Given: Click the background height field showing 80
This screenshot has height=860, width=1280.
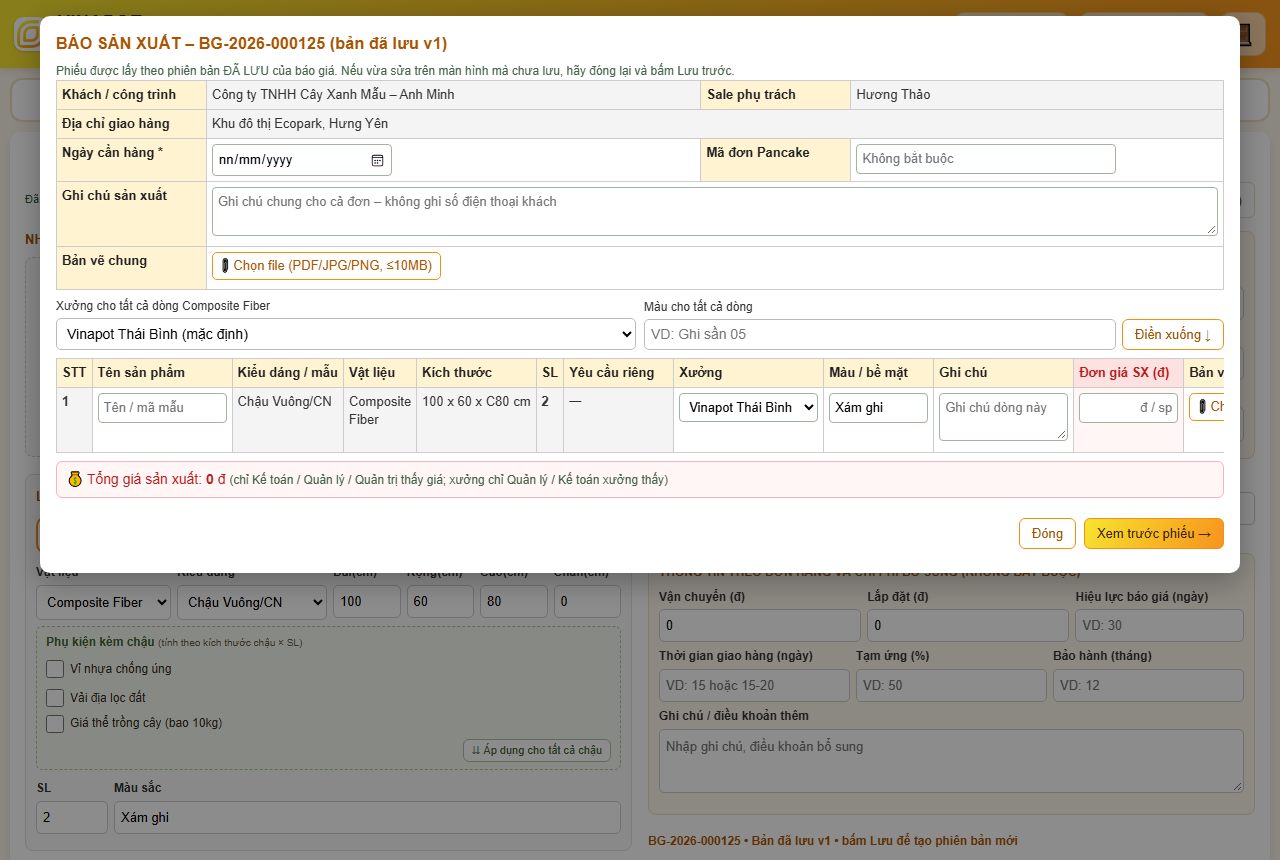Looking at the screenshot, I should [x=514, y=602].
